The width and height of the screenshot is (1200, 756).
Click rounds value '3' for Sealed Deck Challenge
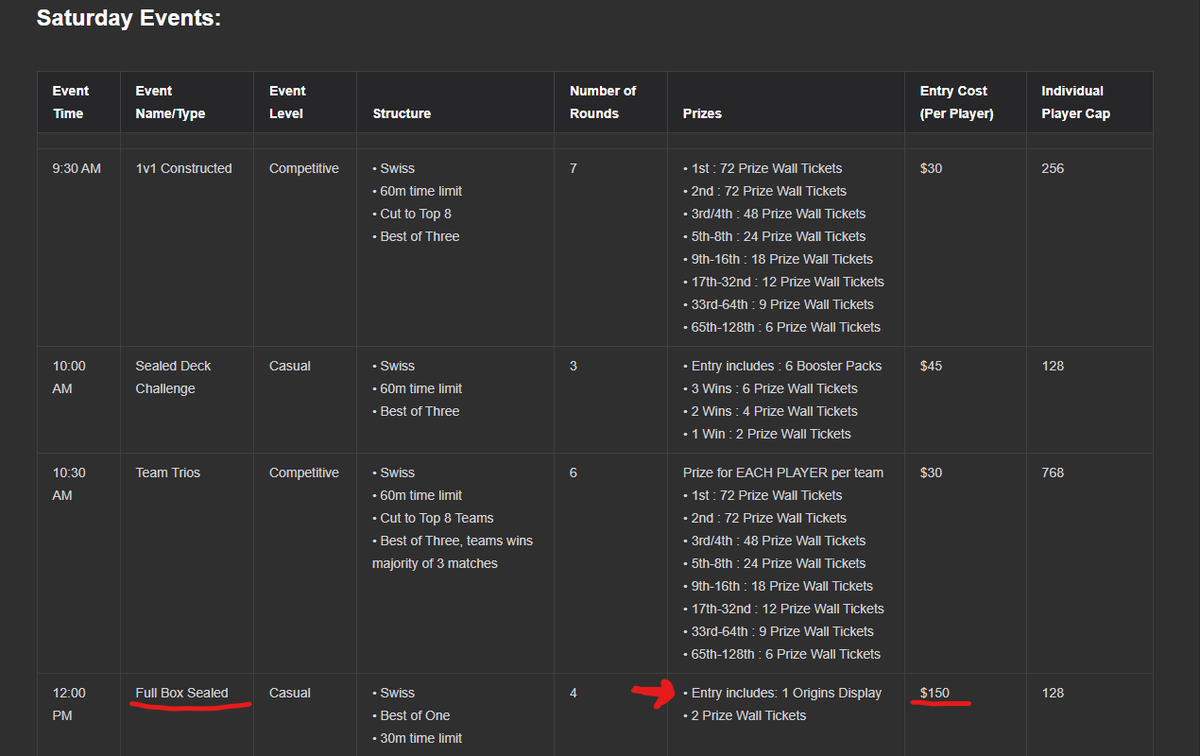(573, 366)
